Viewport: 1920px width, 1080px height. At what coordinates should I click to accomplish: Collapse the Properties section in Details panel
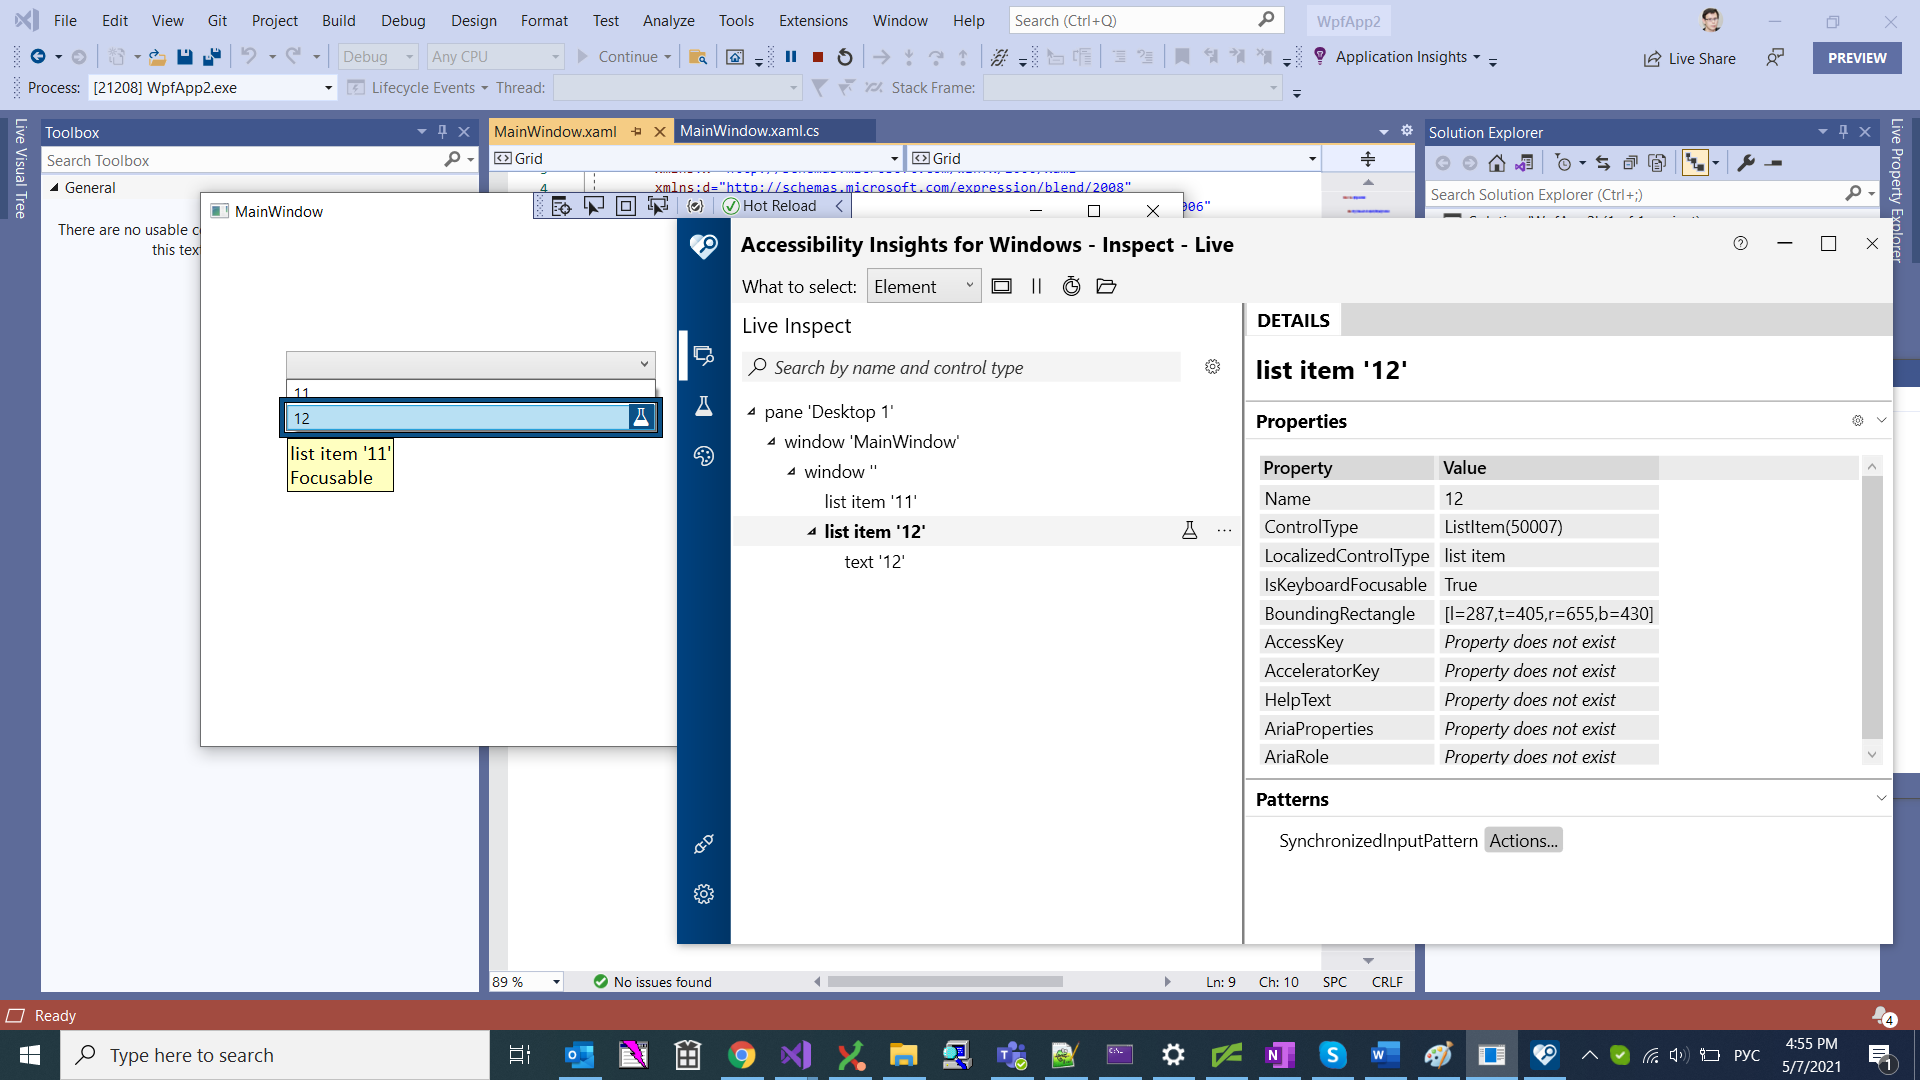pyautogui.click(x=1882, y=420)
